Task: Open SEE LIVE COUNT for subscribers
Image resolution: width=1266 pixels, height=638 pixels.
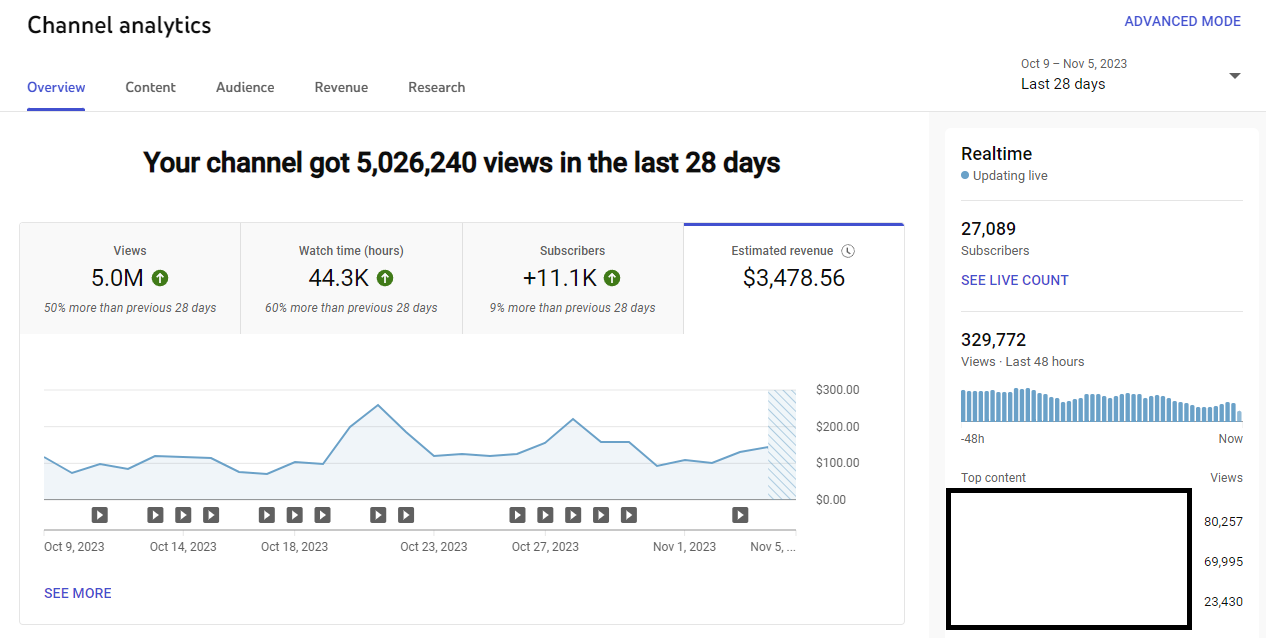Action: [x=1014, y=280]
